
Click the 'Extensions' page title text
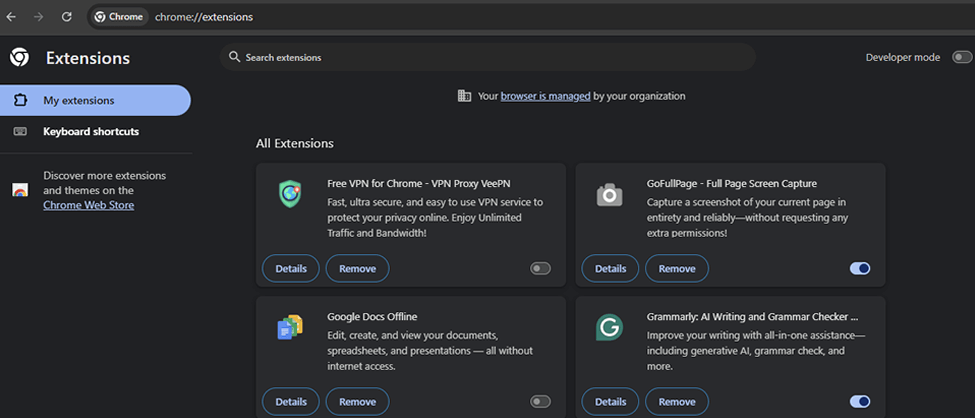(88, 58)
